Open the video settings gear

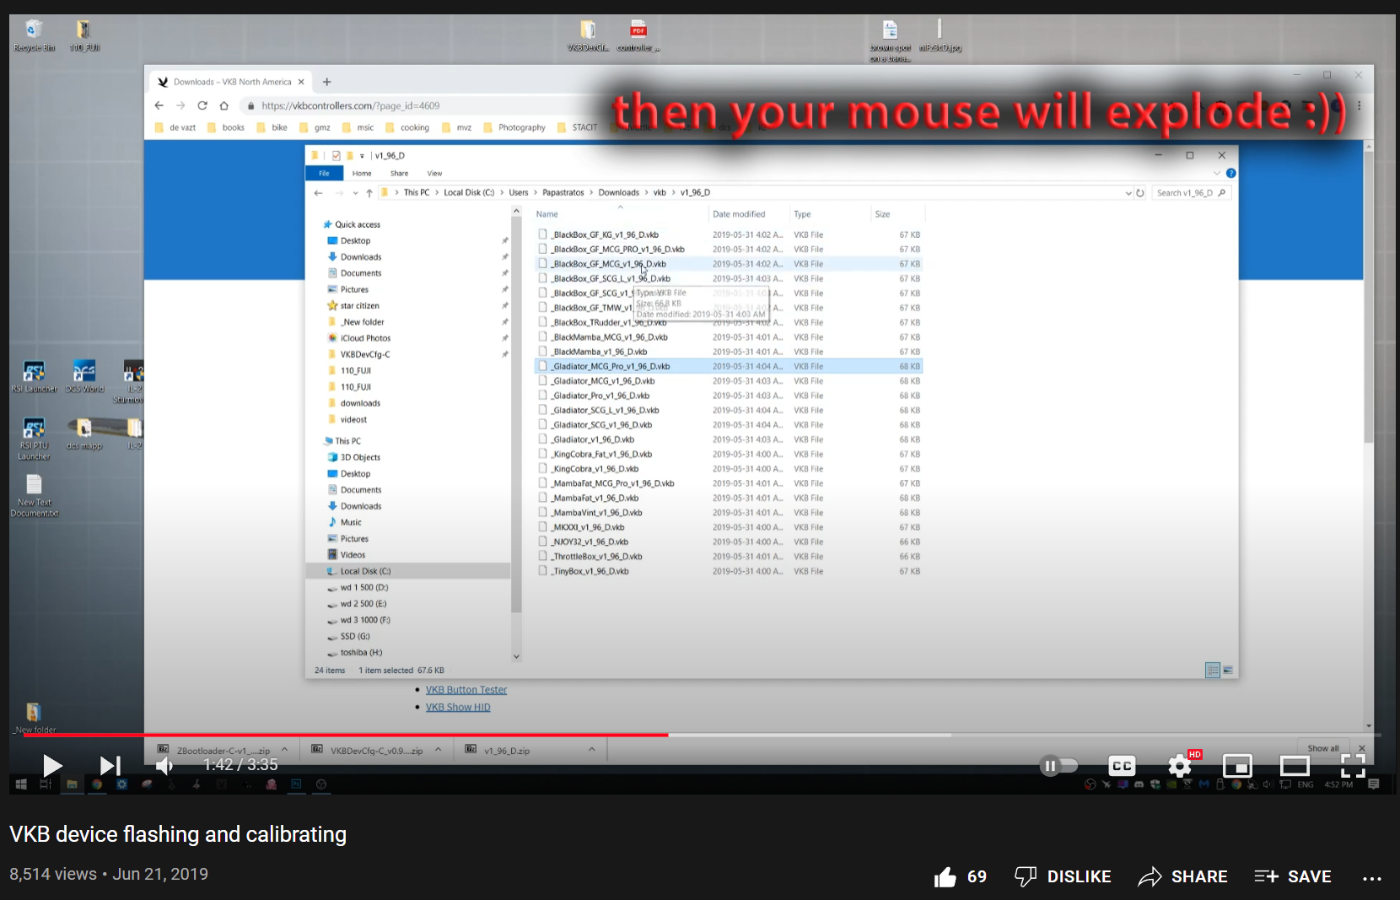tap(1180, 766)
